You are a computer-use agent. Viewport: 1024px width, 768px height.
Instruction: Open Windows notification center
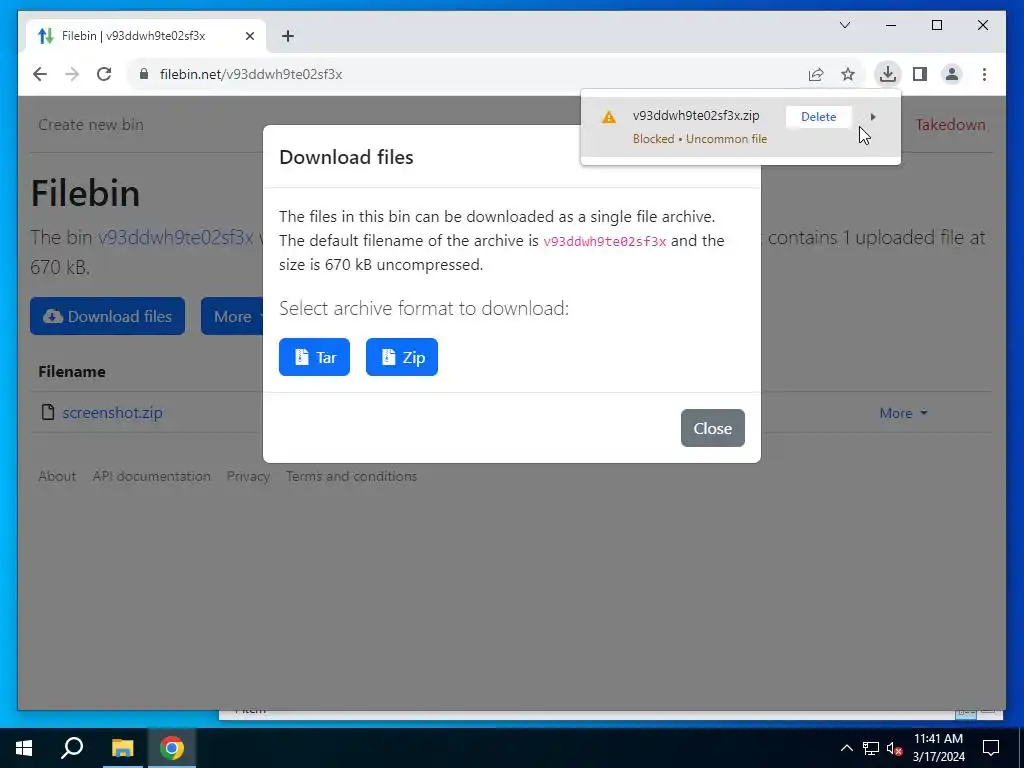[x=991, y=748]
